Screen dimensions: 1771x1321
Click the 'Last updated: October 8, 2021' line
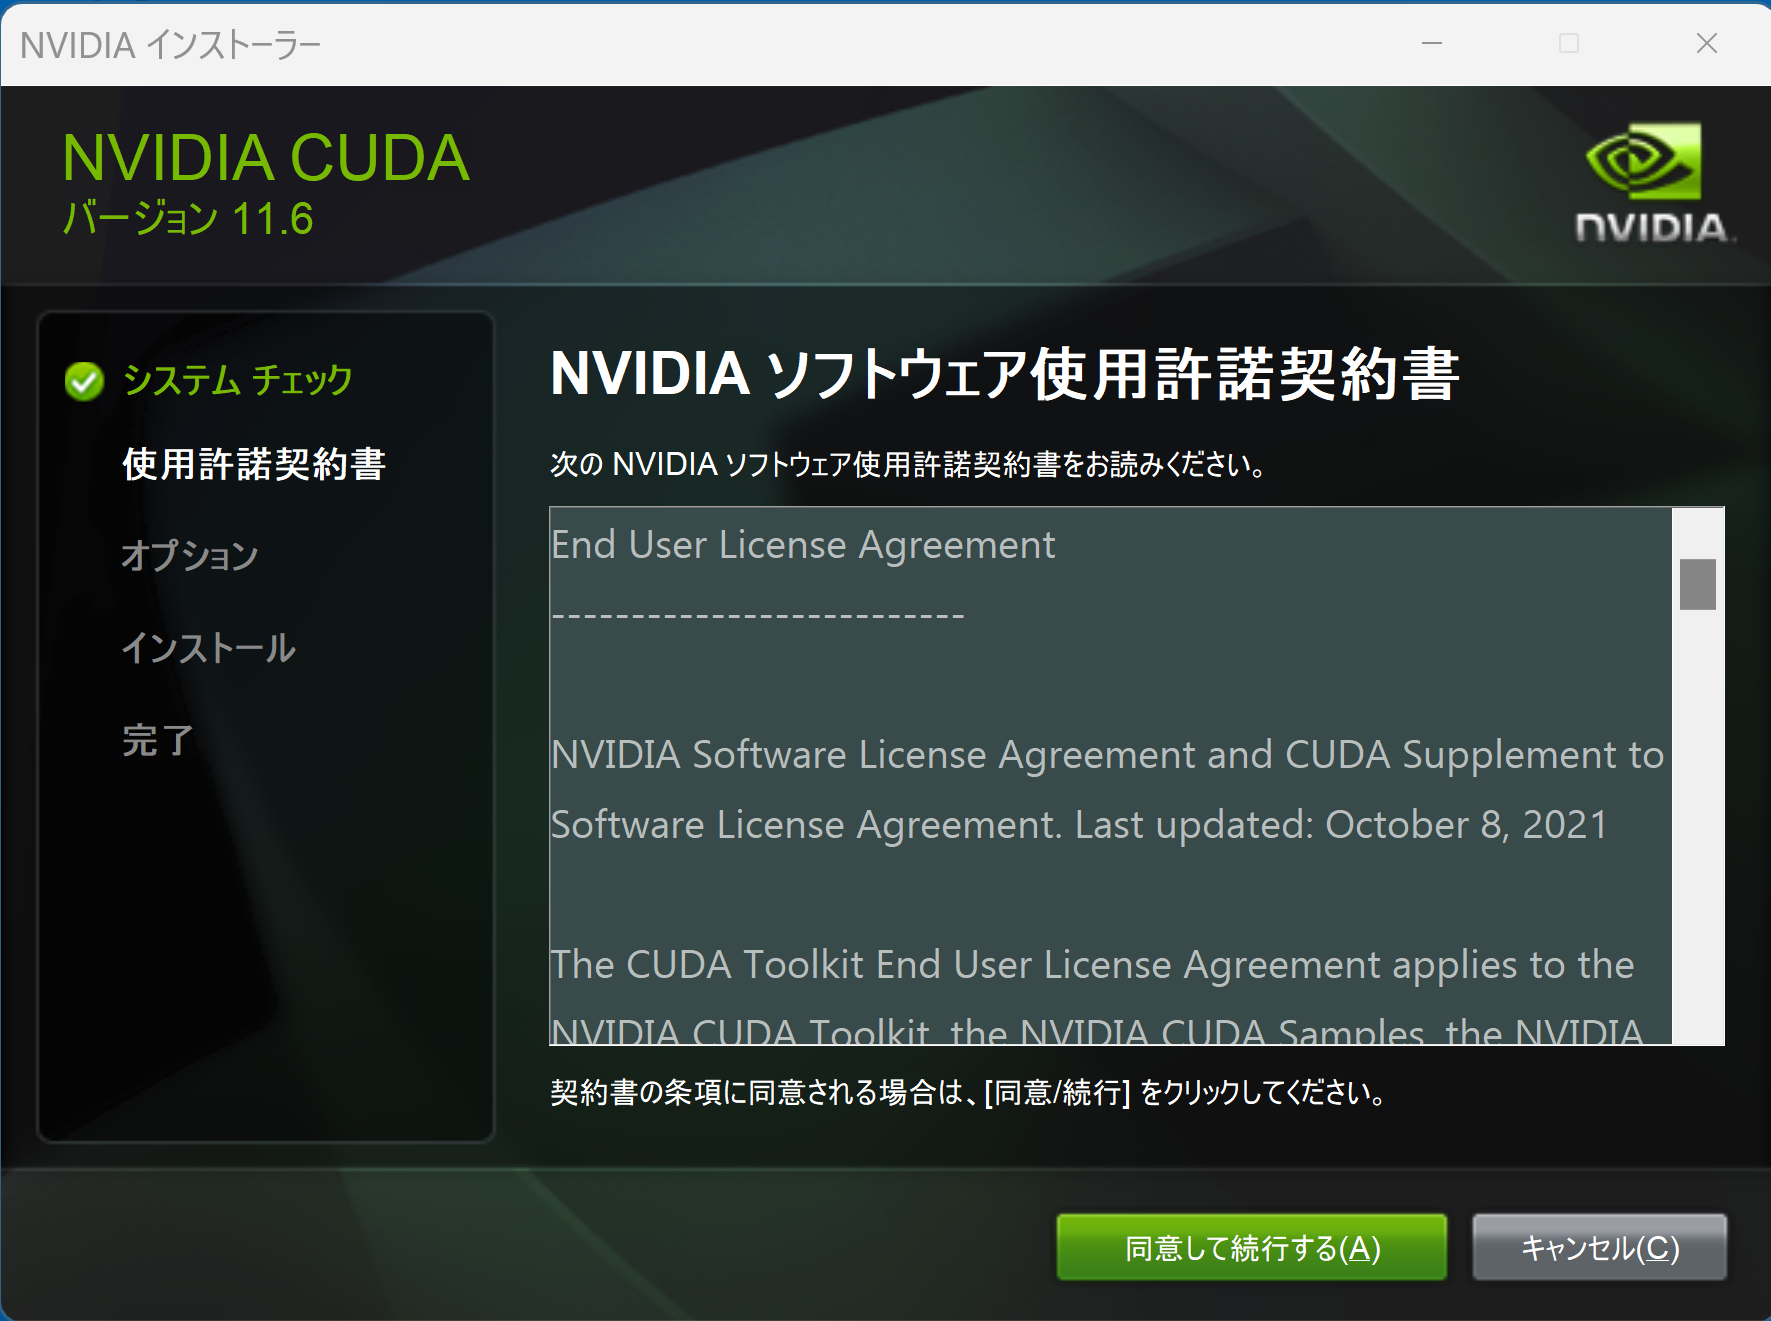pos(1341,825)
